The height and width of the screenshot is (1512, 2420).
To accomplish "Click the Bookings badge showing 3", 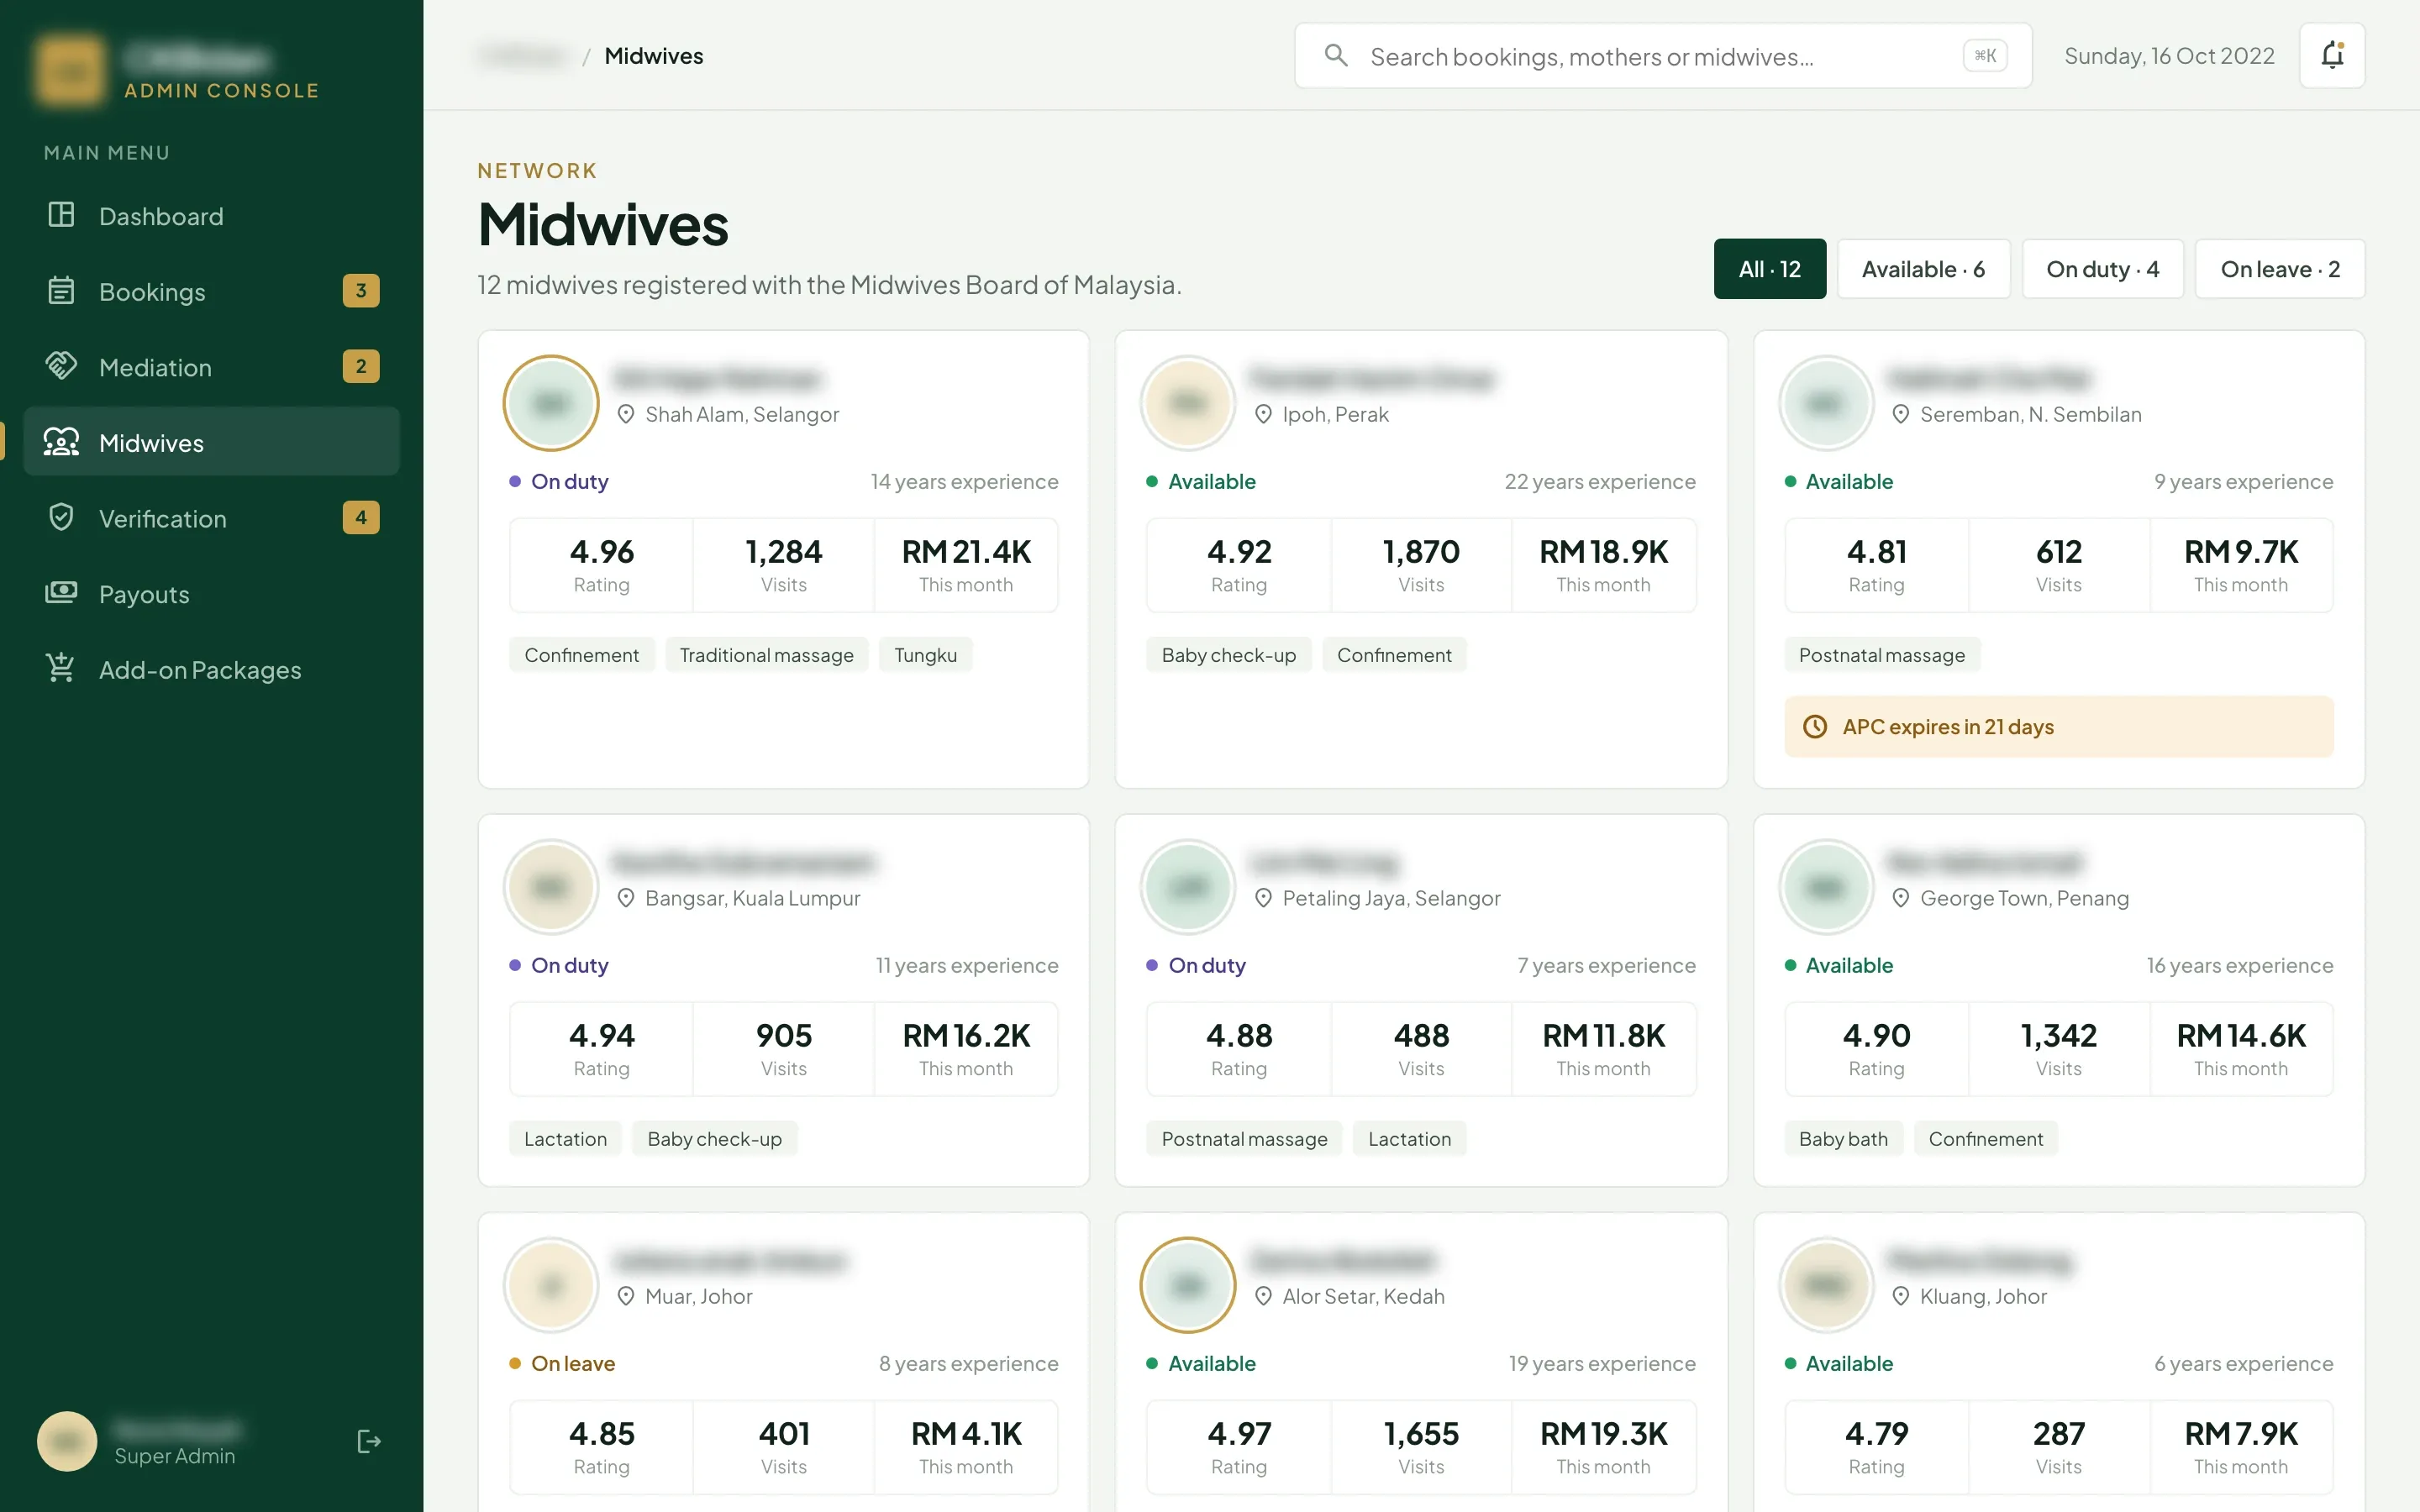I will (361, 291).
